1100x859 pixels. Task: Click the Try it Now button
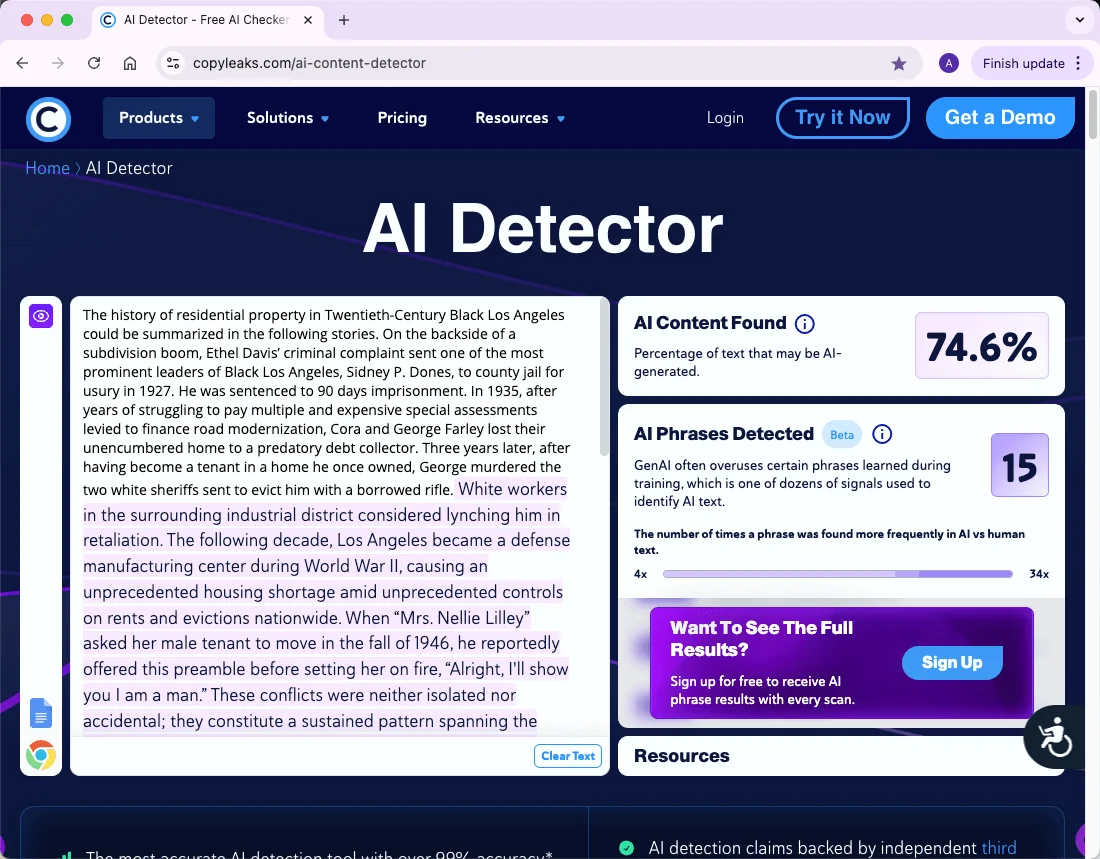point(843,118)
